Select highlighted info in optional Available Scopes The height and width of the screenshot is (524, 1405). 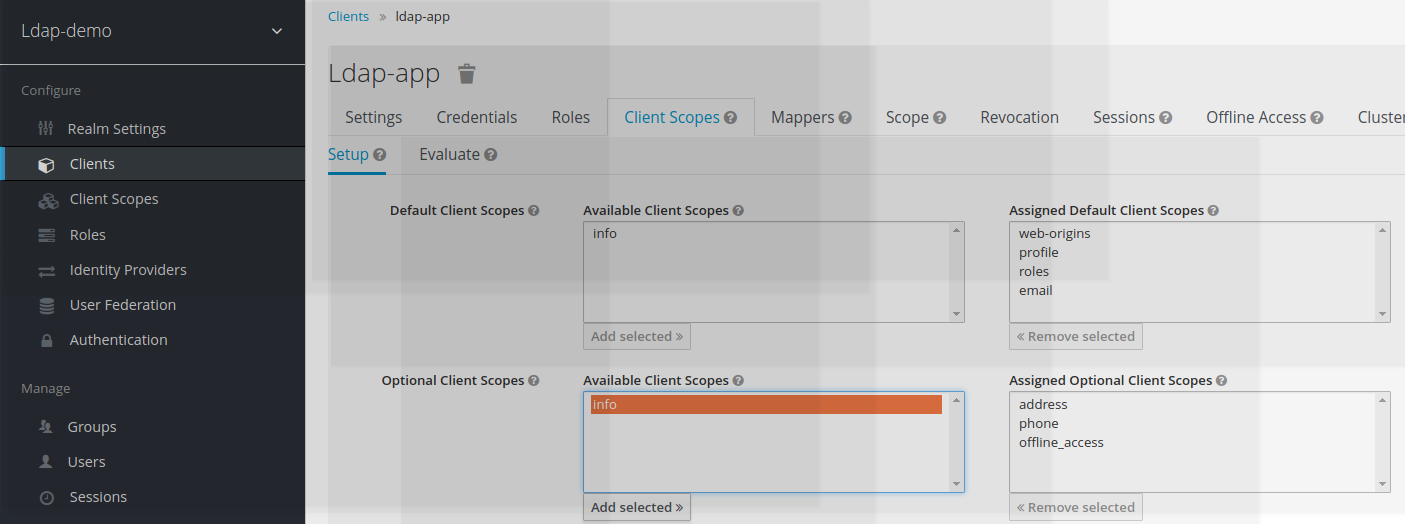pos(766,405)
